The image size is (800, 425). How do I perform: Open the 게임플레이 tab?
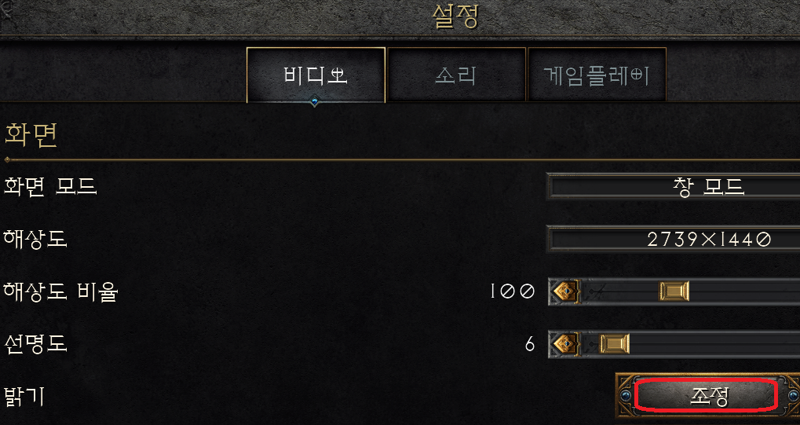pyautogui.click(x=596, y=75)
